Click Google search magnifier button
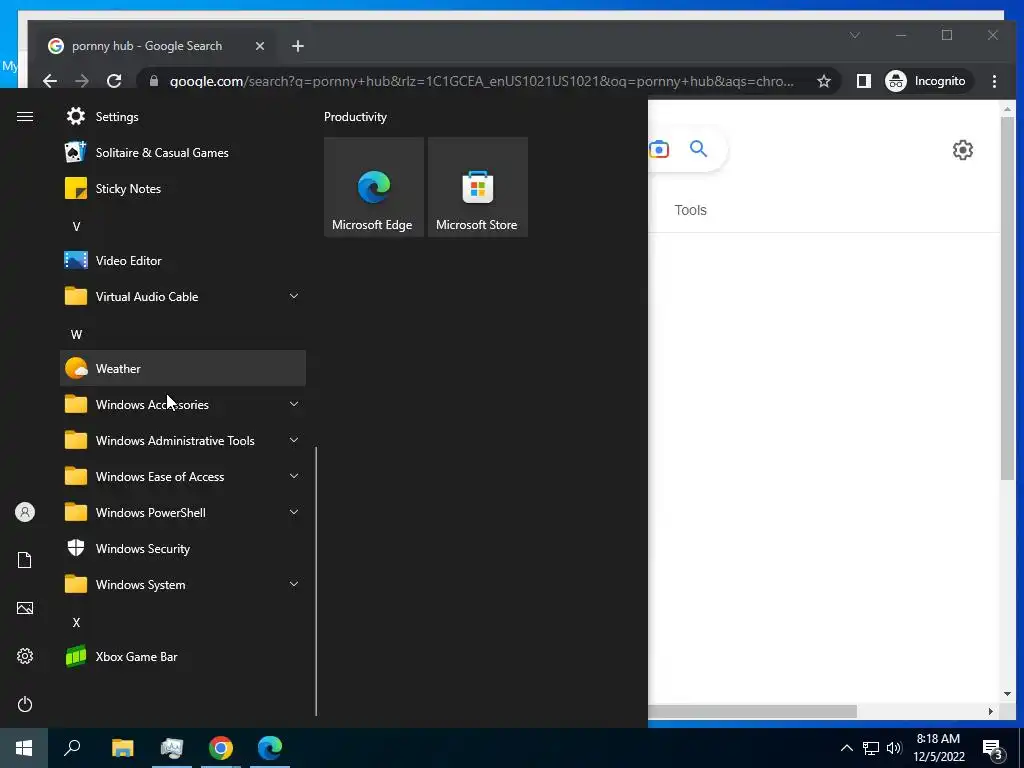 click(x=698, y=149)
